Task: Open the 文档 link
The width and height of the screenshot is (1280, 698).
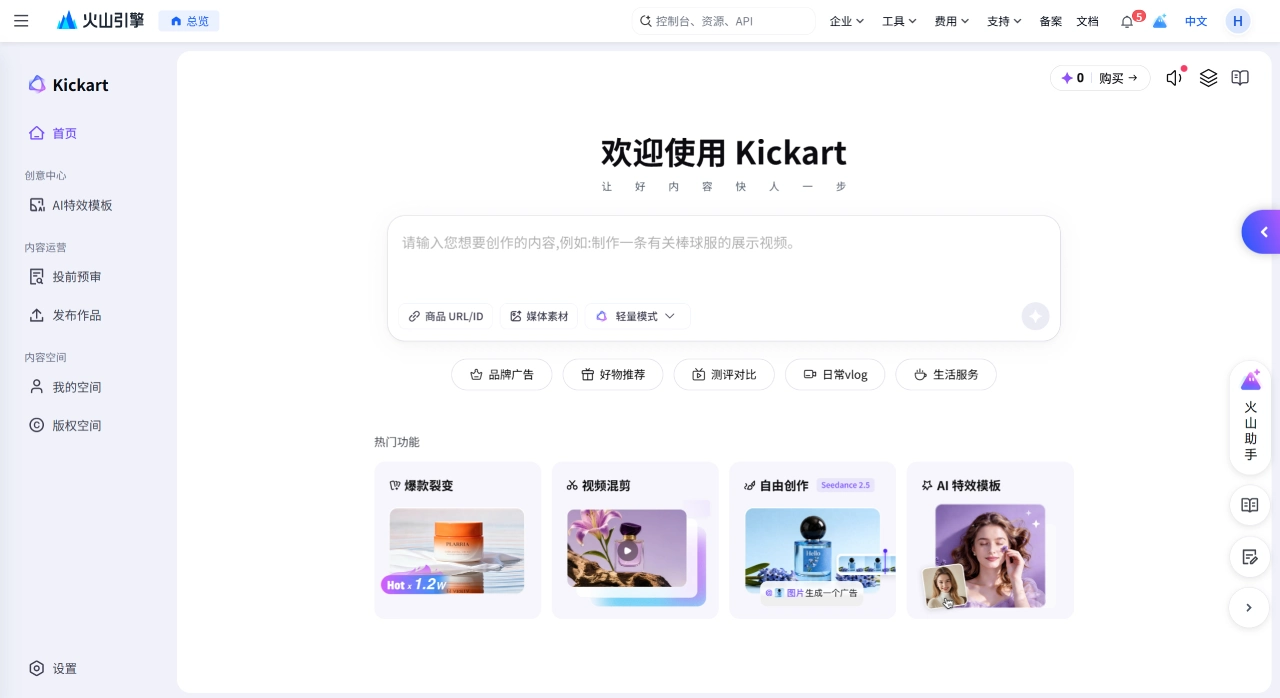Action: 1087,21
